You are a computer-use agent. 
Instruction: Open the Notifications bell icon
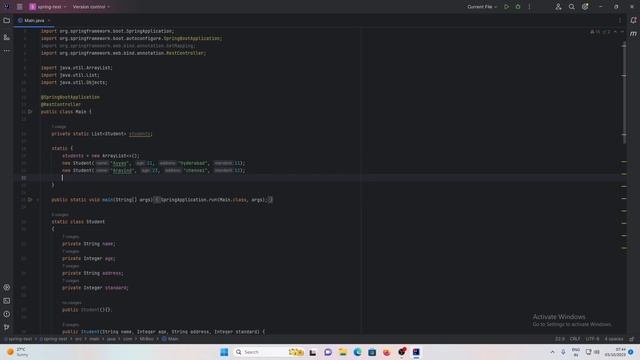point(633,20)
